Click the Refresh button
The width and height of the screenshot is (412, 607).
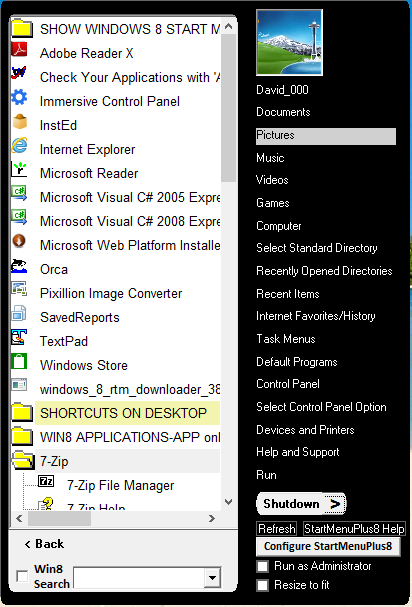point(276,528)
